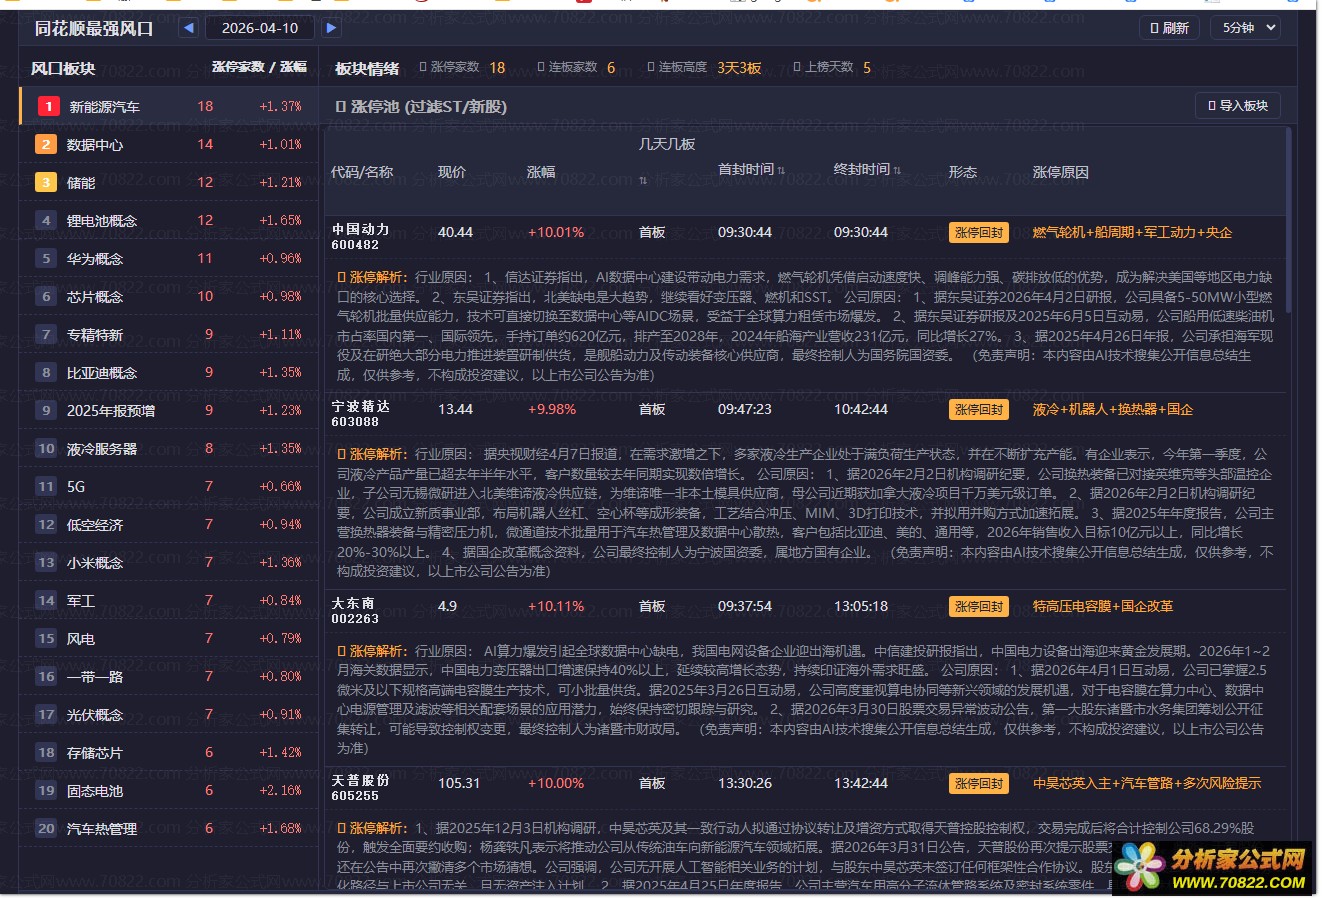Click the red rank 1 badge

pos(47,106)
